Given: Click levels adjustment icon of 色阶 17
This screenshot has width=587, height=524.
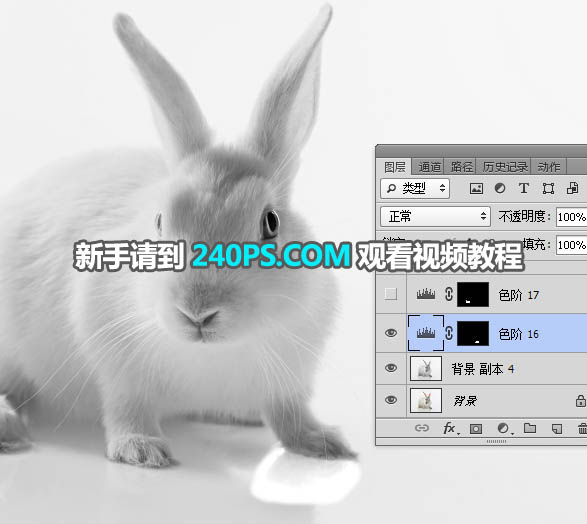Looking at the screenshot, I should pyautogui.click(x=426, y=294).
